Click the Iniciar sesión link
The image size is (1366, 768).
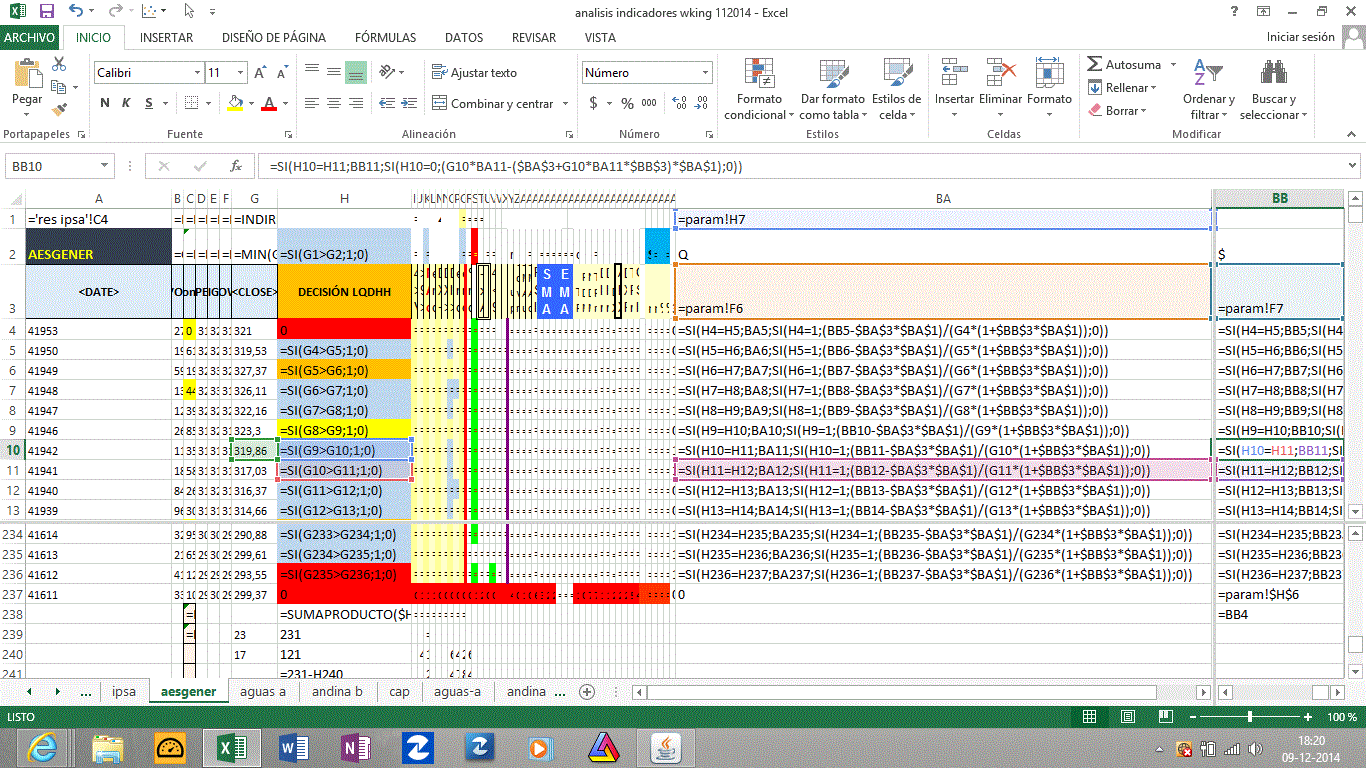click(1300, 37)
